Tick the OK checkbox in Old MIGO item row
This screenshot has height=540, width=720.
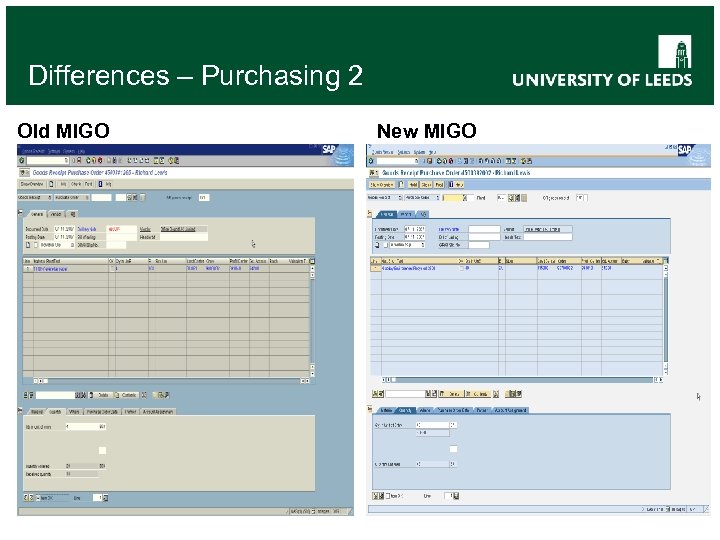[111, 268]
